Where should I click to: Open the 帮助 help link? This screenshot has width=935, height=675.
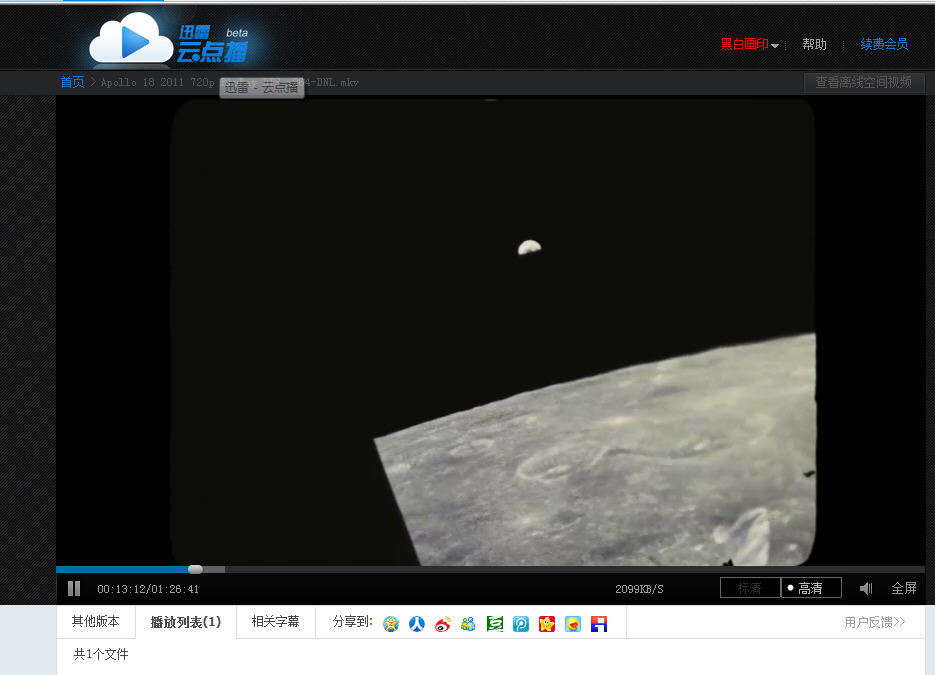[814, 44]
